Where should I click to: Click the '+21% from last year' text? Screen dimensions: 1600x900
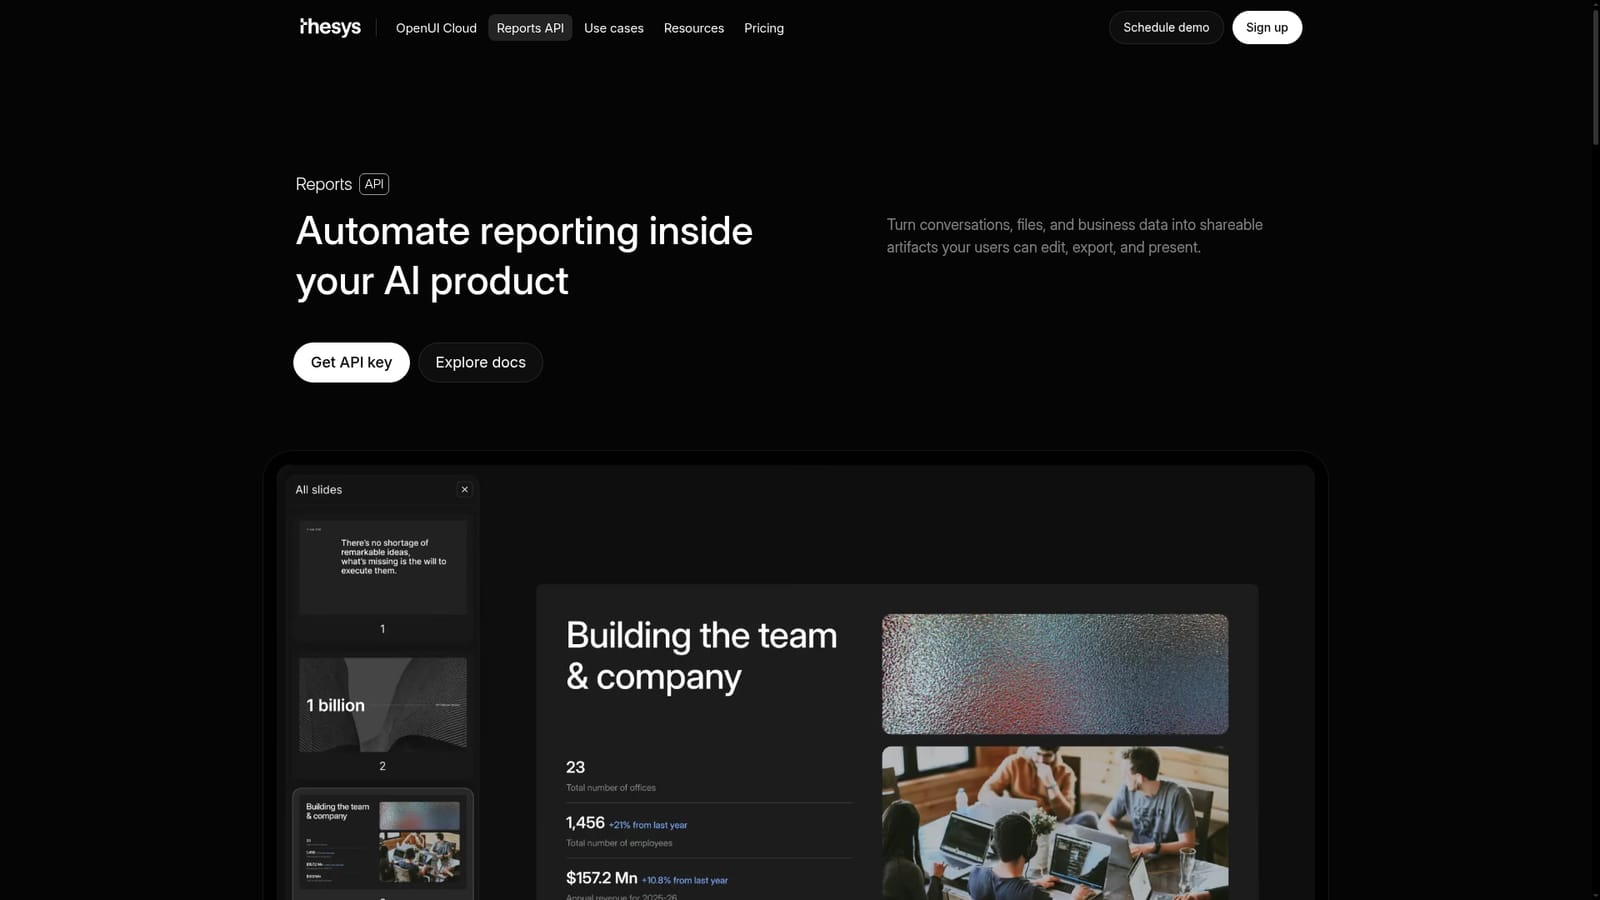(648, 825)
